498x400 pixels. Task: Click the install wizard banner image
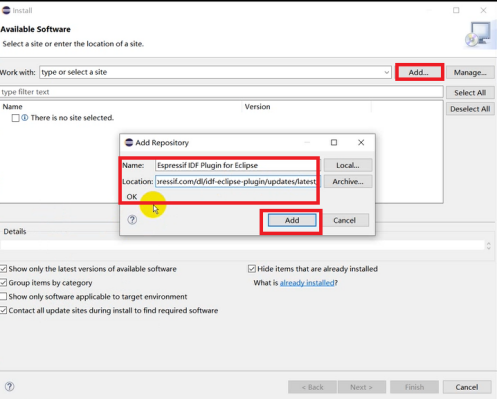480,35
